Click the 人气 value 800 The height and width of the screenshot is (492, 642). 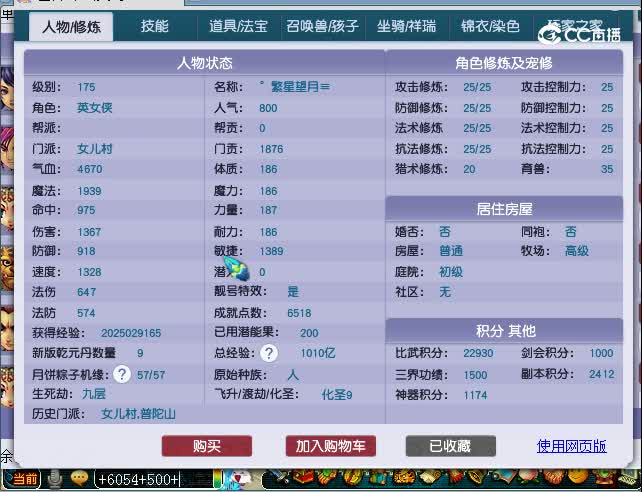[268, 108]
